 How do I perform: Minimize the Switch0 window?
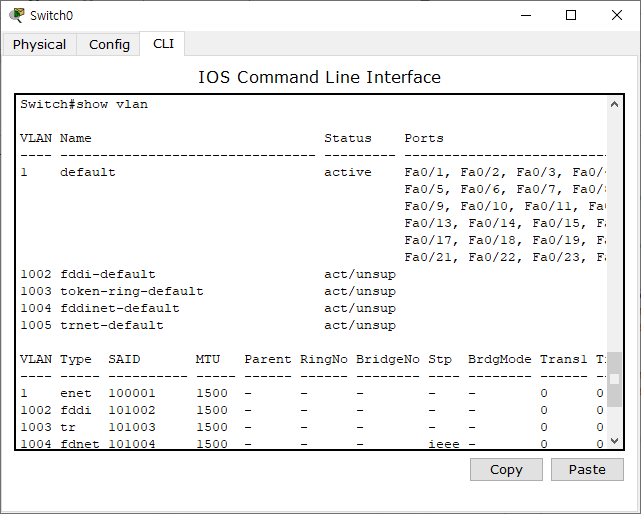[x=526, y=16]
